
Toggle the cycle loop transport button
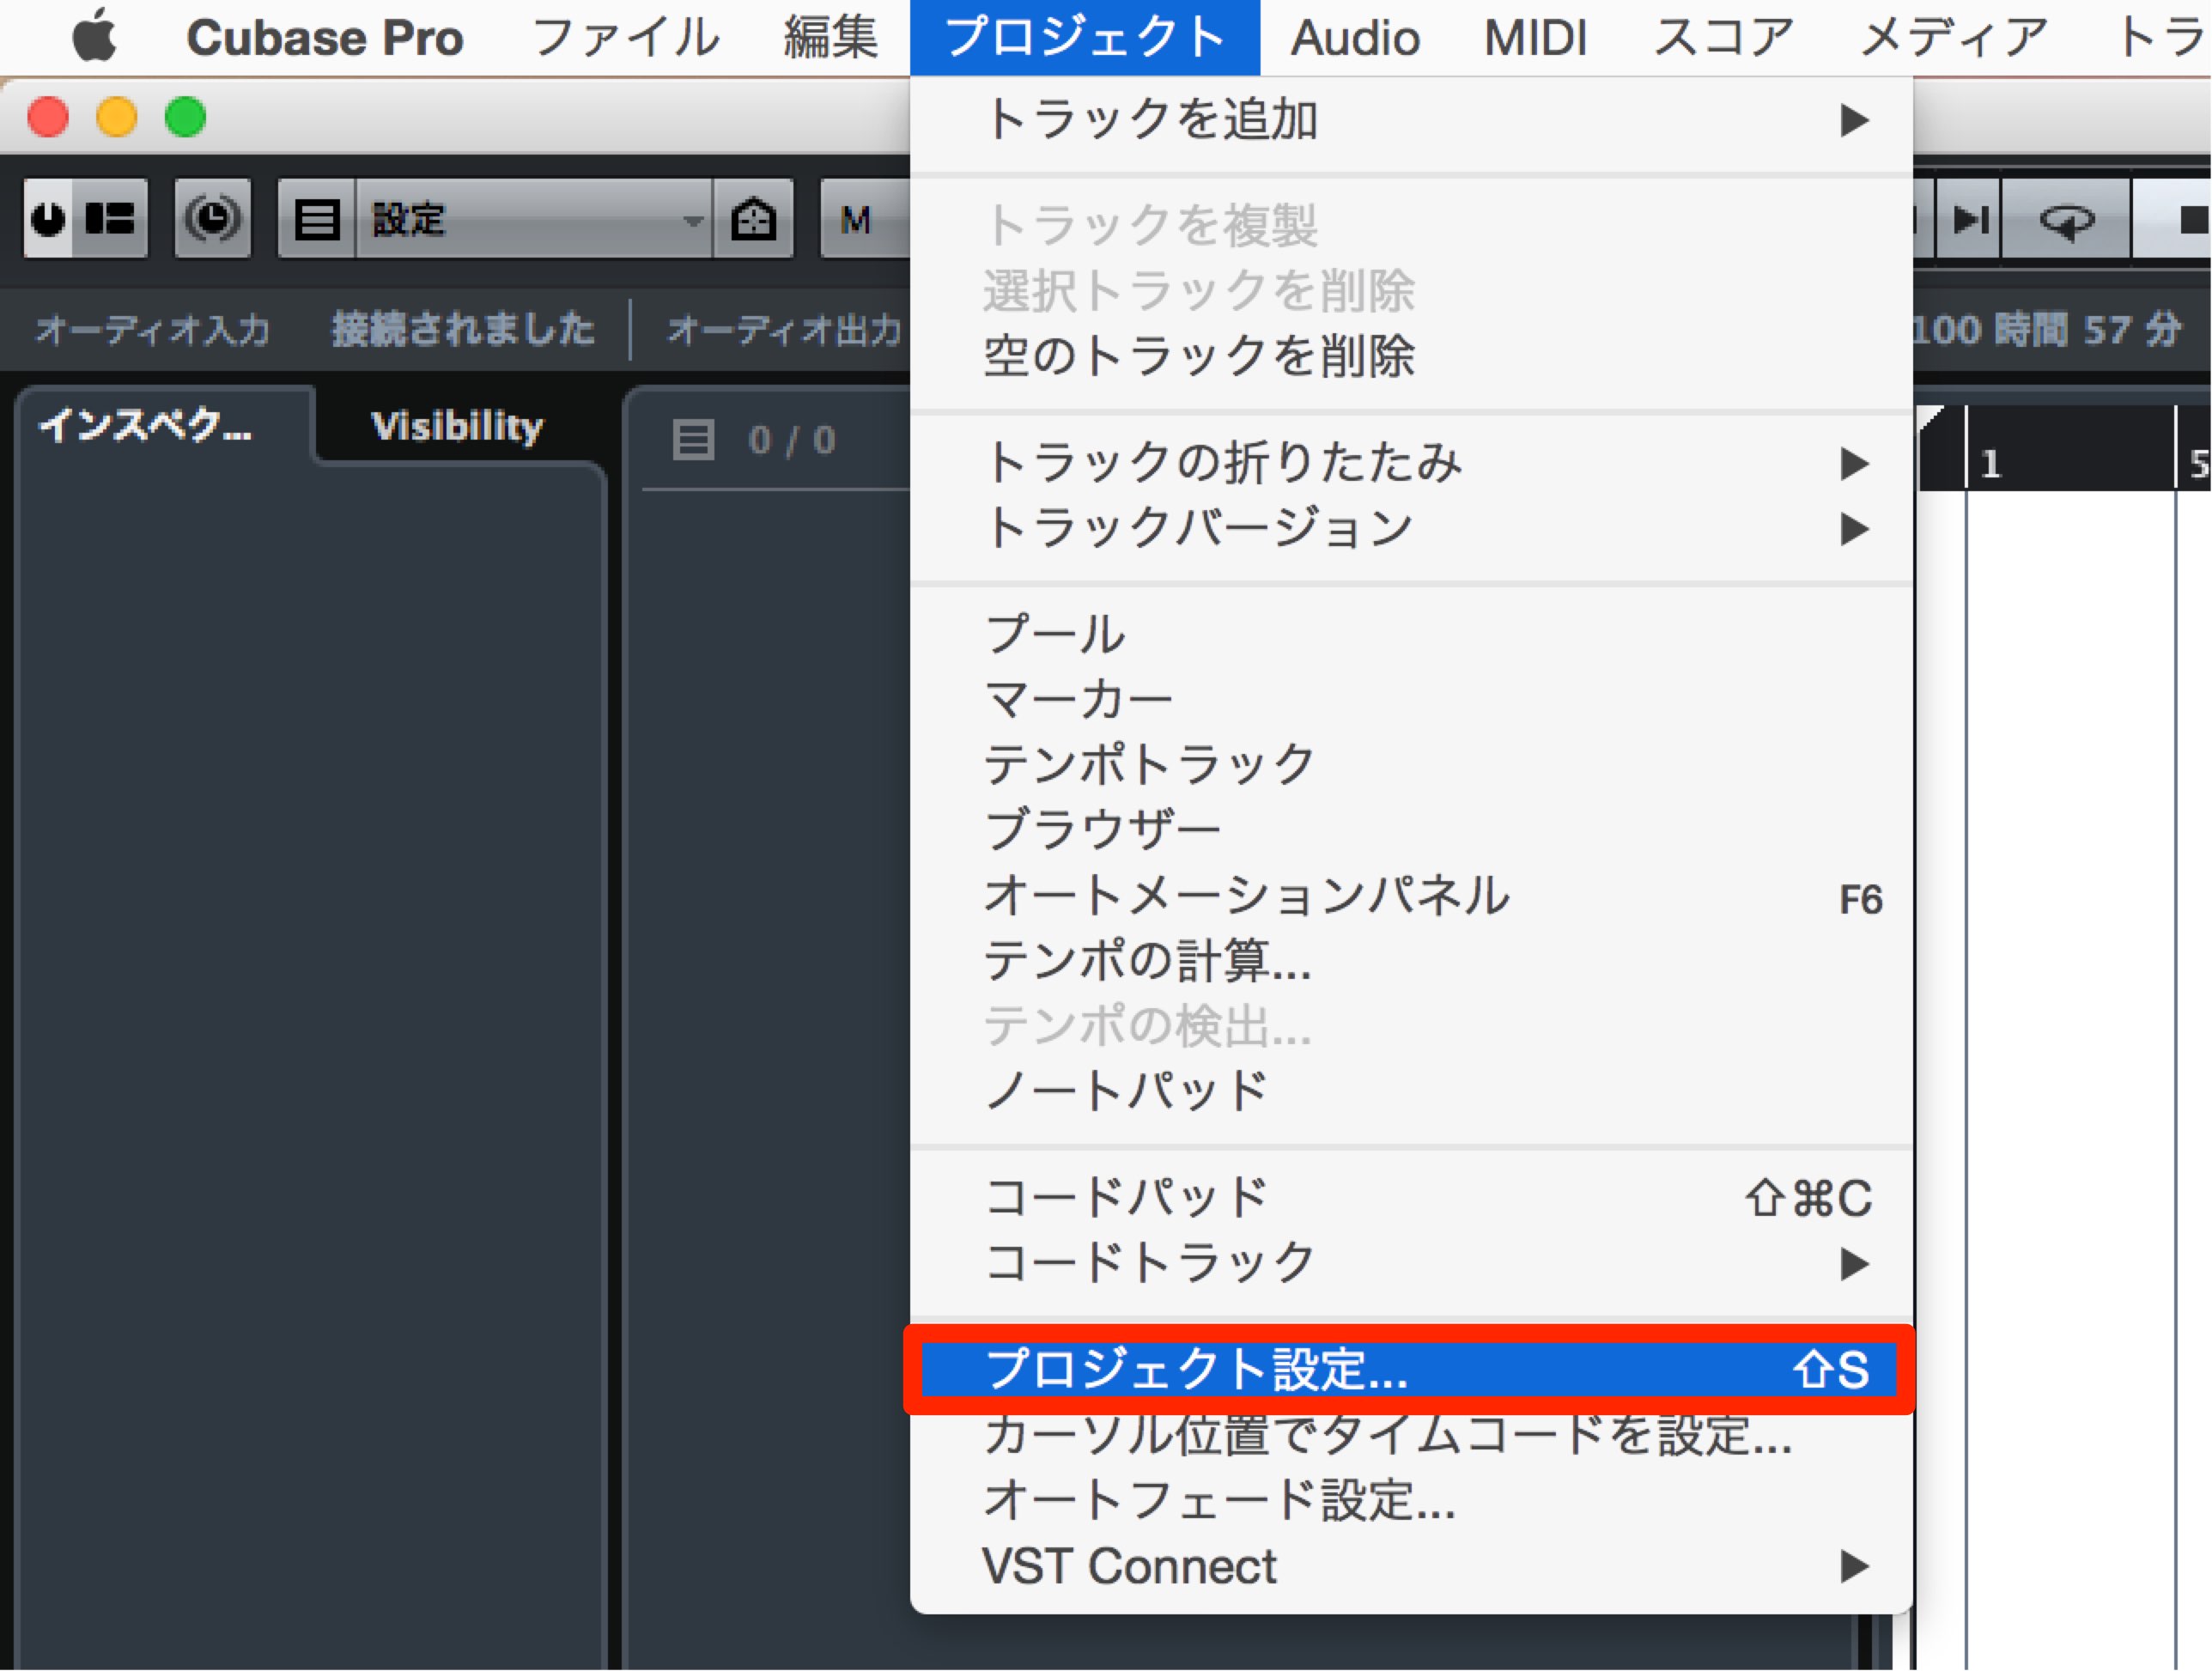(2066, 218)
